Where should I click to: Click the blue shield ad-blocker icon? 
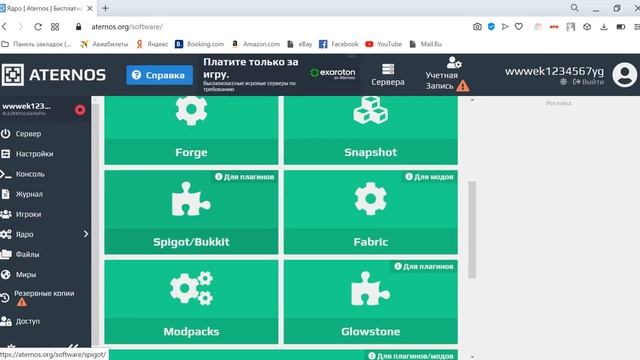click(491, 27)
